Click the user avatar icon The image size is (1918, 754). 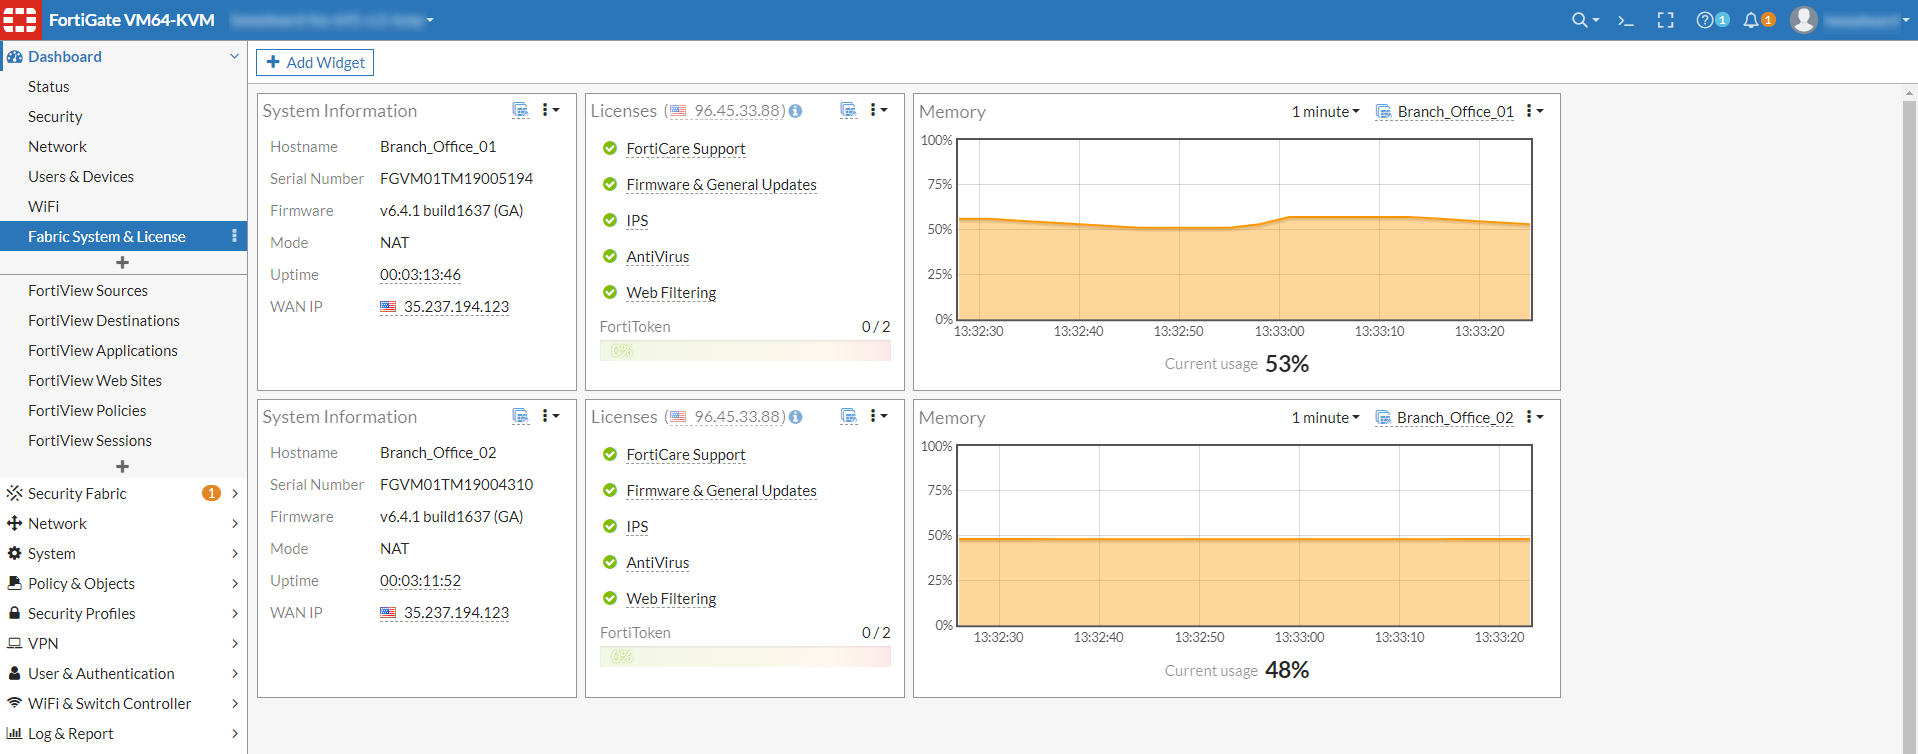point(1804,20)
